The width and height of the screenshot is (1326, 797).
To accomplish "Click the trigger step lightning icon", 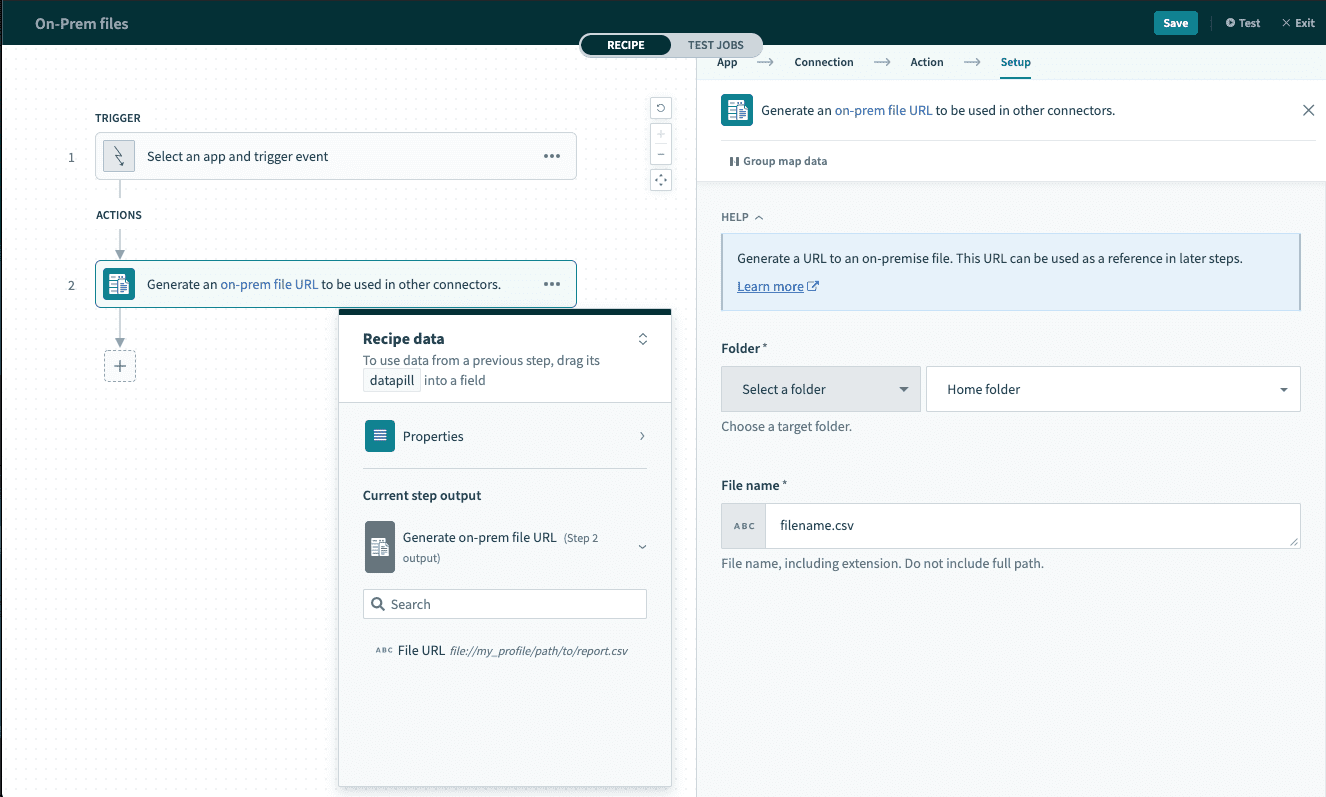I will point(119,156).
